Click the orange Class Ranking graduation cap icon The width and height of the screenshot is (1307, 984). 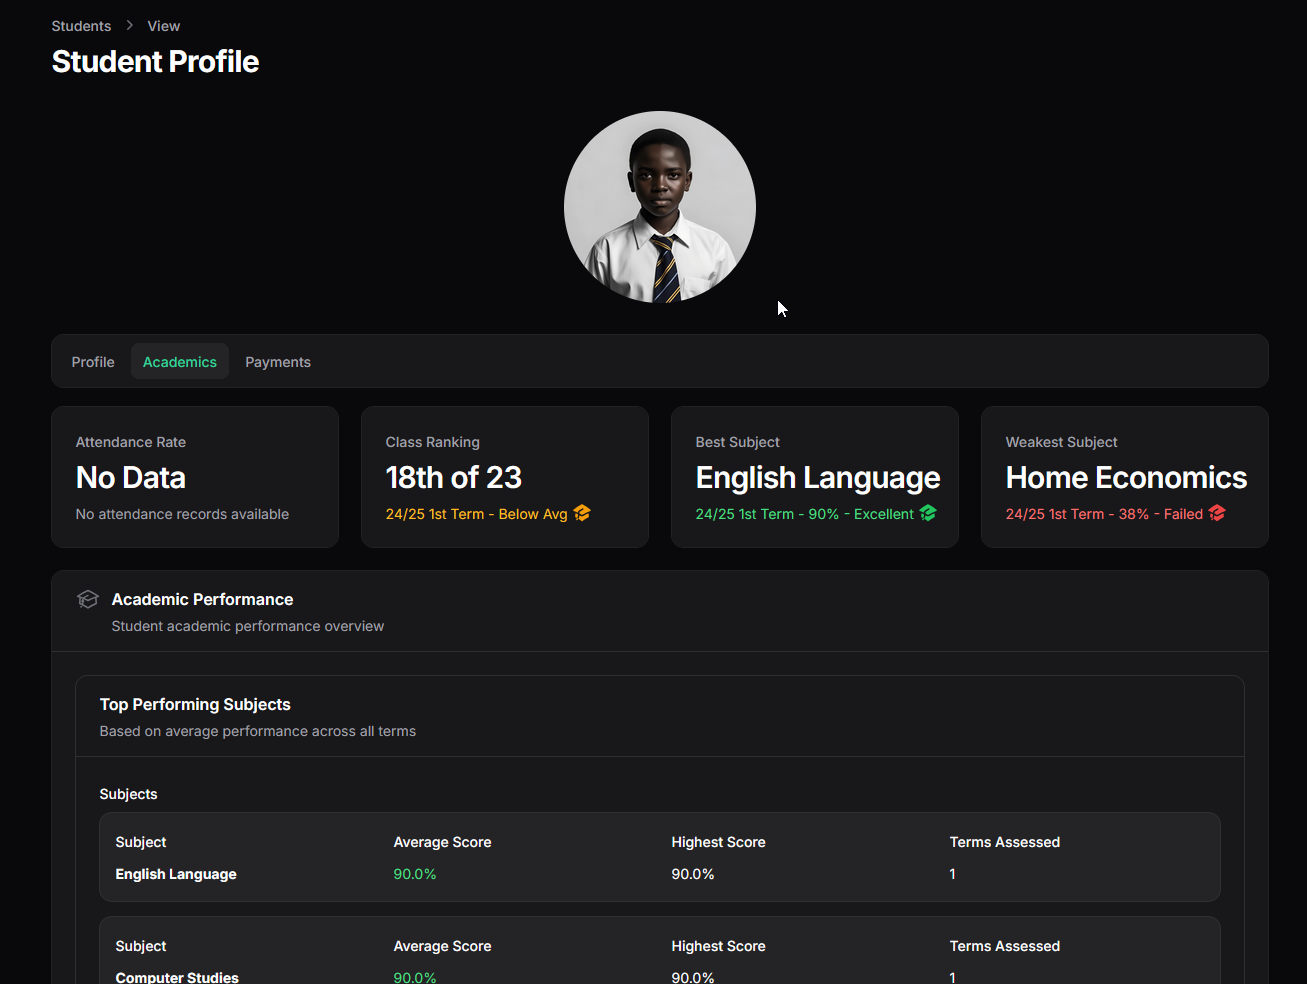[x=582, y=513]
